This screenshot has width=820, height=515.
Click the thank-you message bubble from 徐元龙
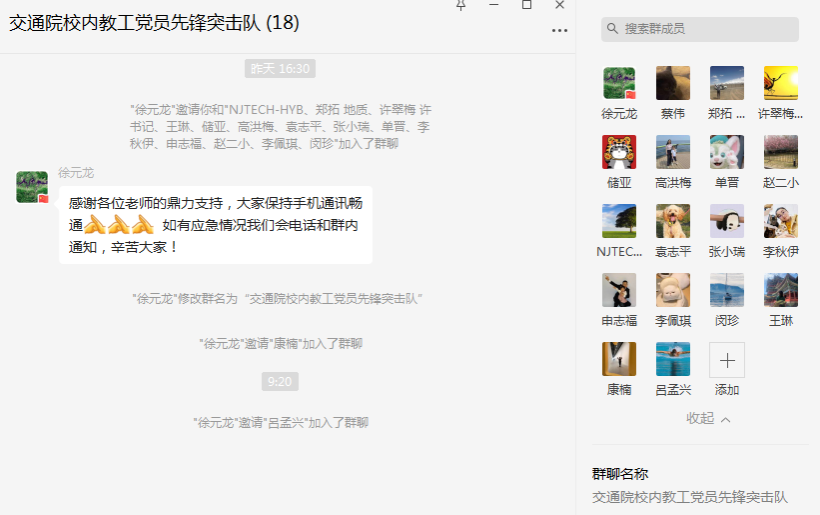click(x=215, y=225)
